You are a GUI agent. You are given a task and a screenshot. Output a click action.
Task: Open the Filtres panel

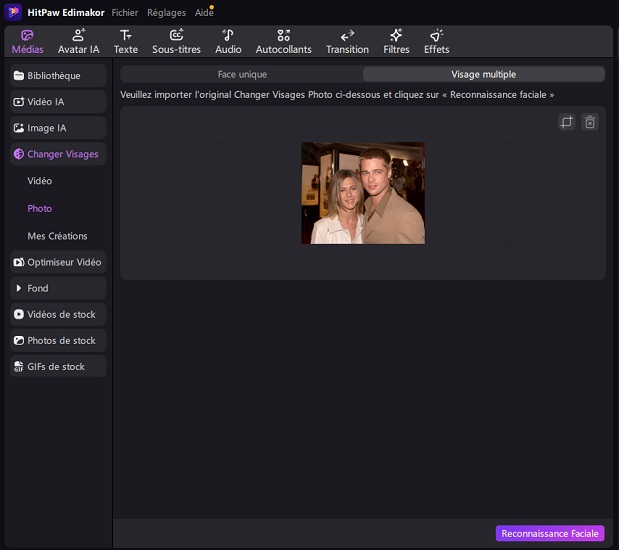pyautogui.click(x=396, y=41)
